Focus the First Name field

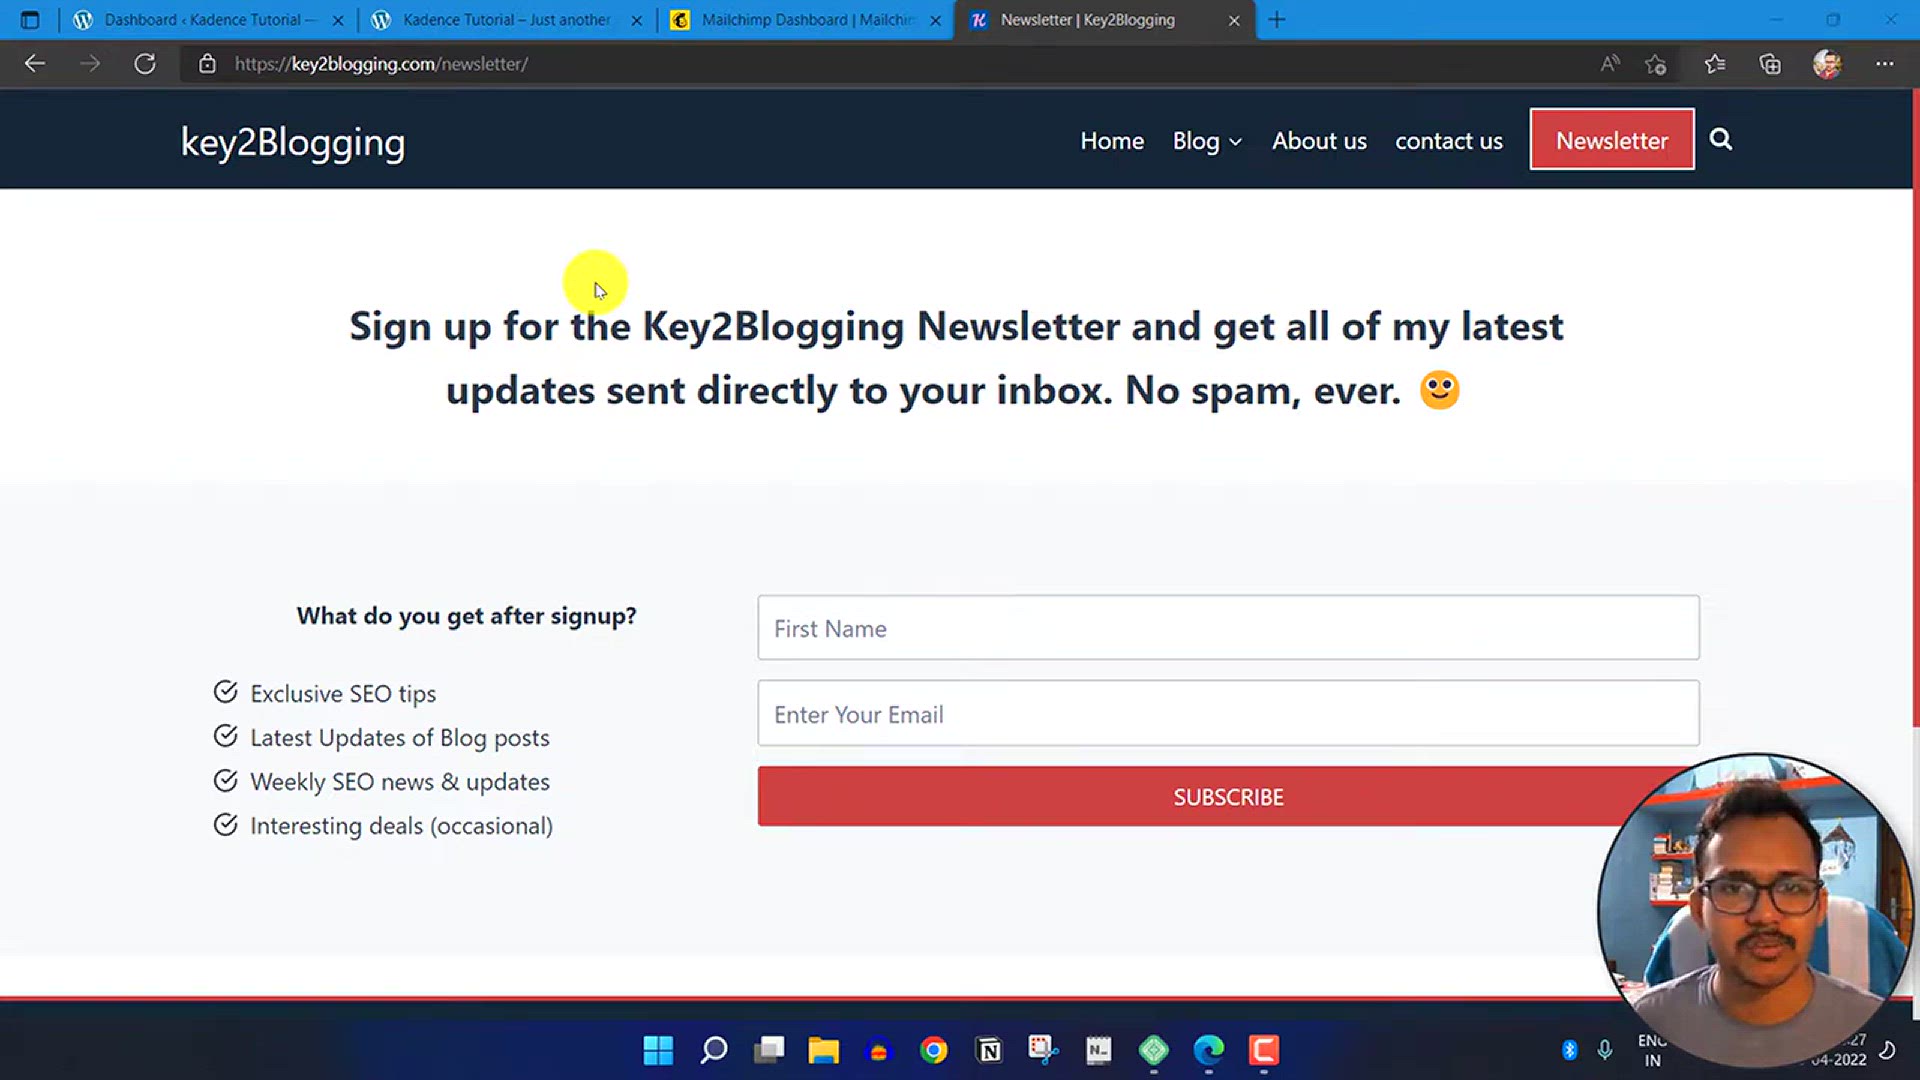pos(1228,628)
